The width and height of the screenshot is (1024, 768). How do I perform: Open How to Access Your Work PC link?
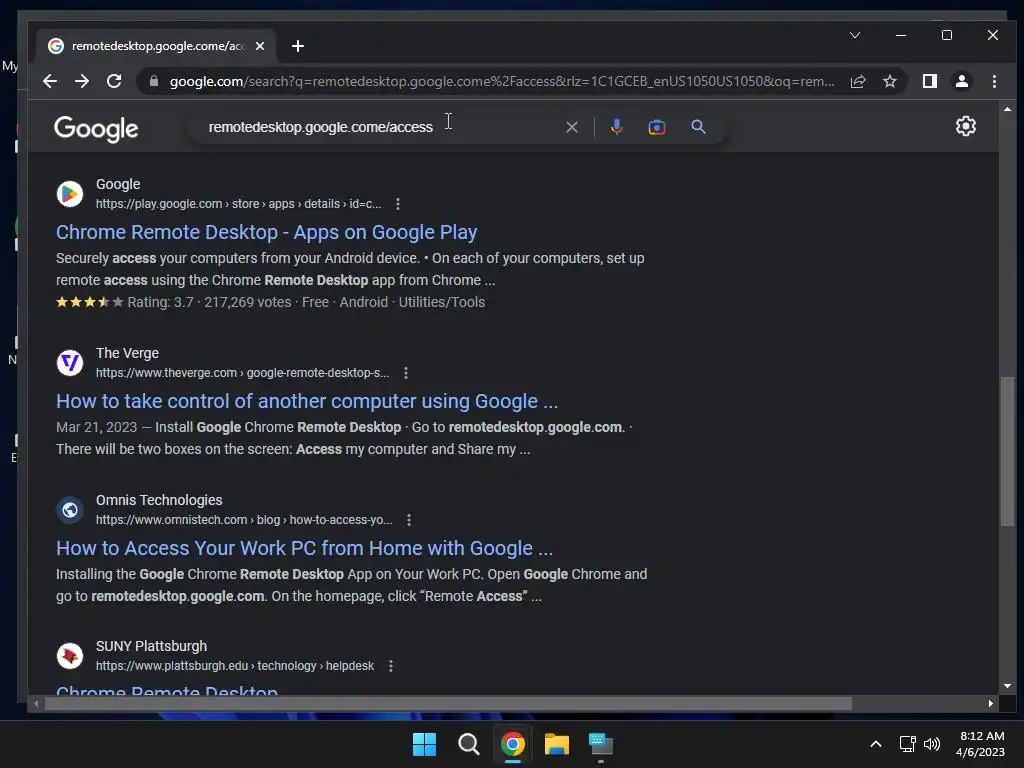tap(304, 548)
